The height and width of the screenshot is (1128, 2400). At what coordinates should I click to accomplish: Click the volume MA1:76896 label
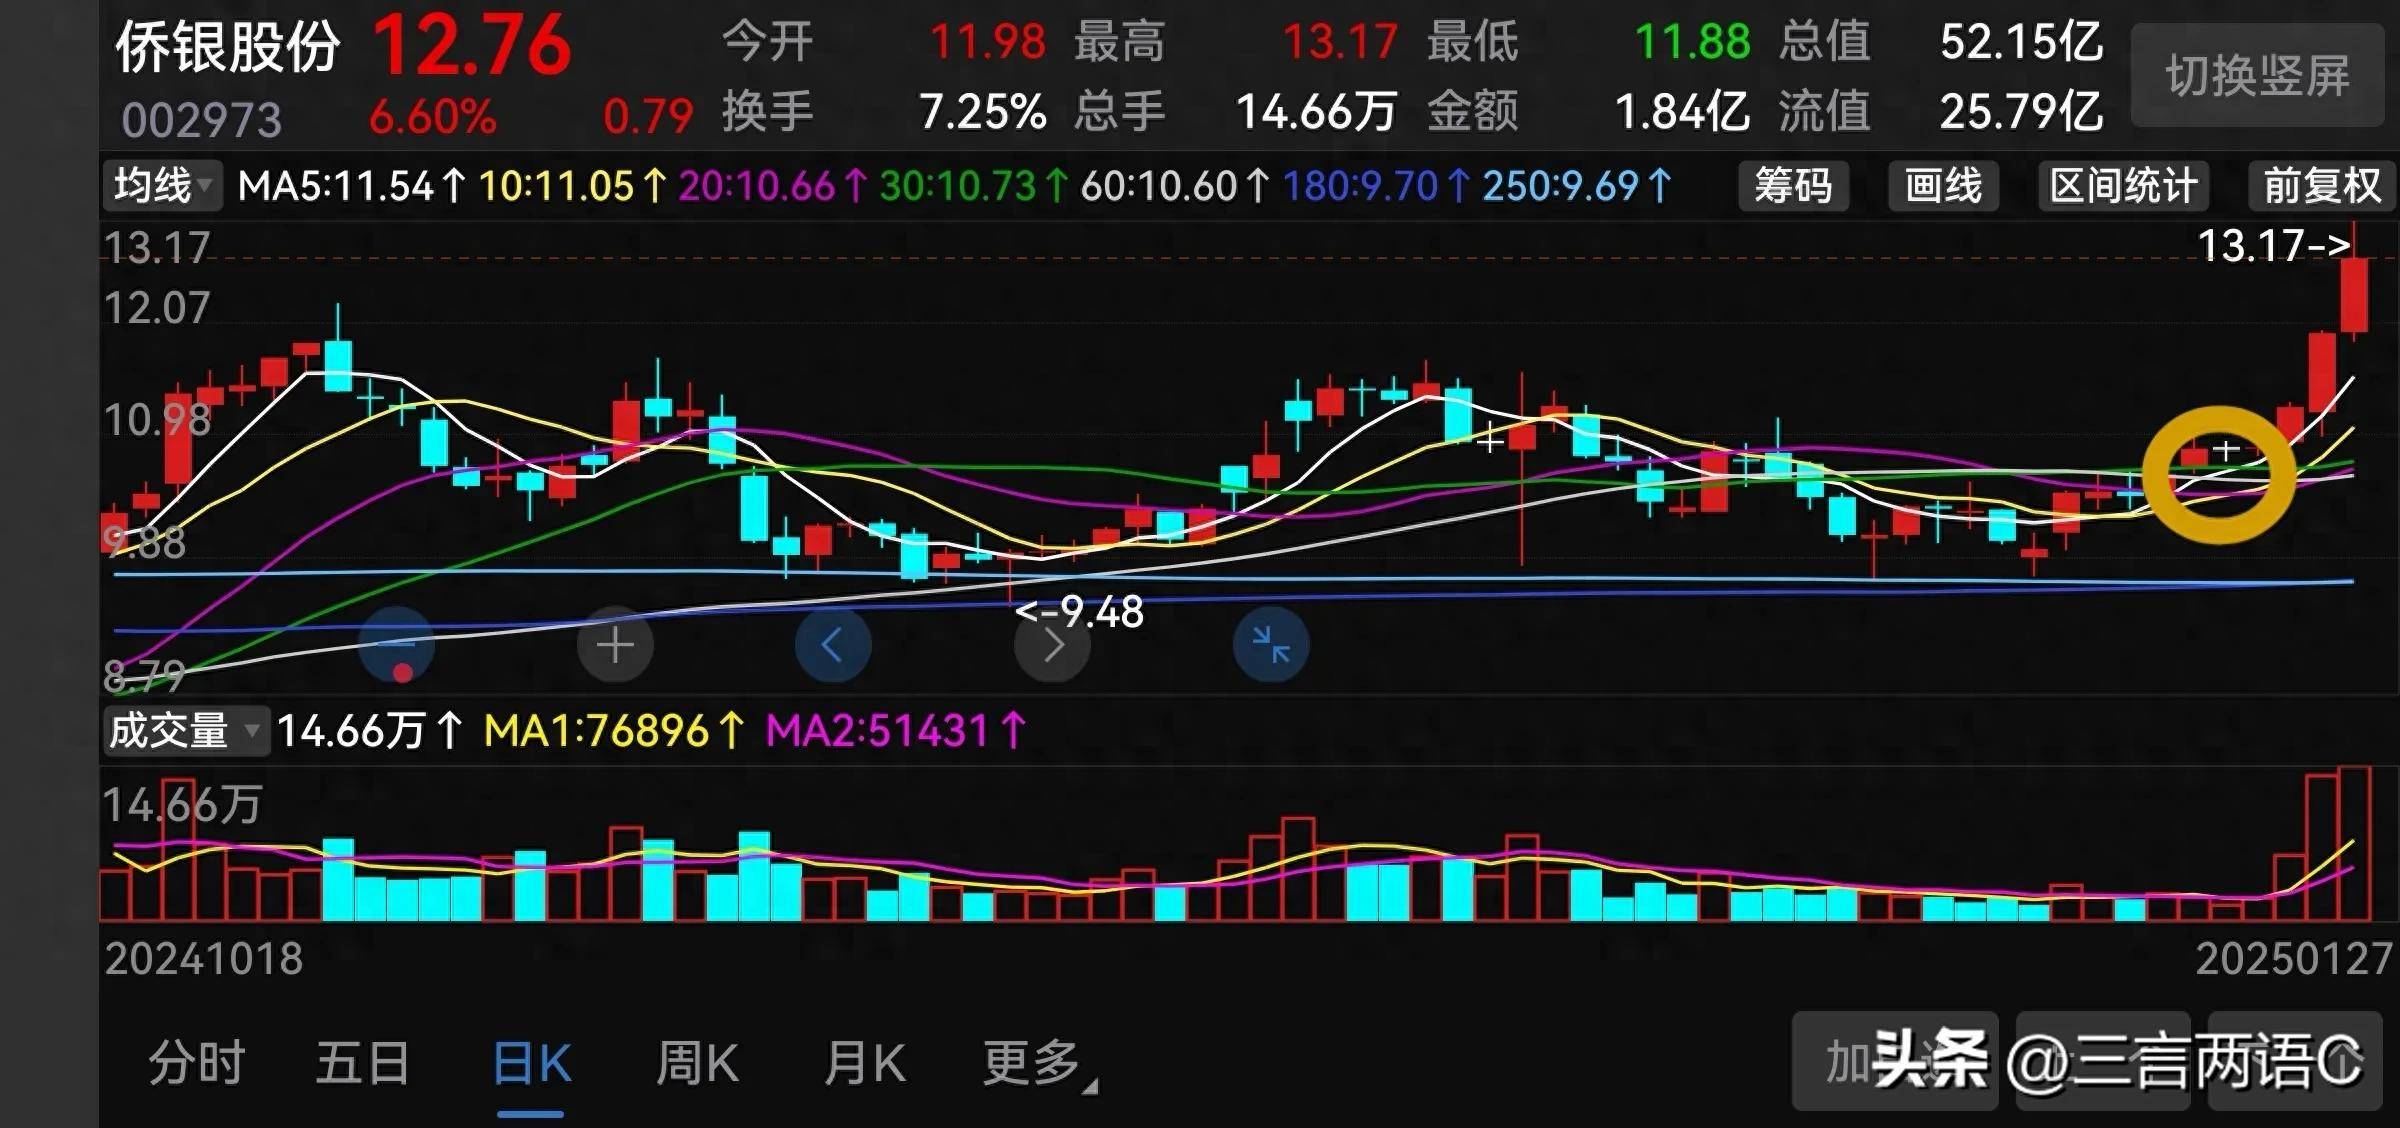(x=615, y=731)
